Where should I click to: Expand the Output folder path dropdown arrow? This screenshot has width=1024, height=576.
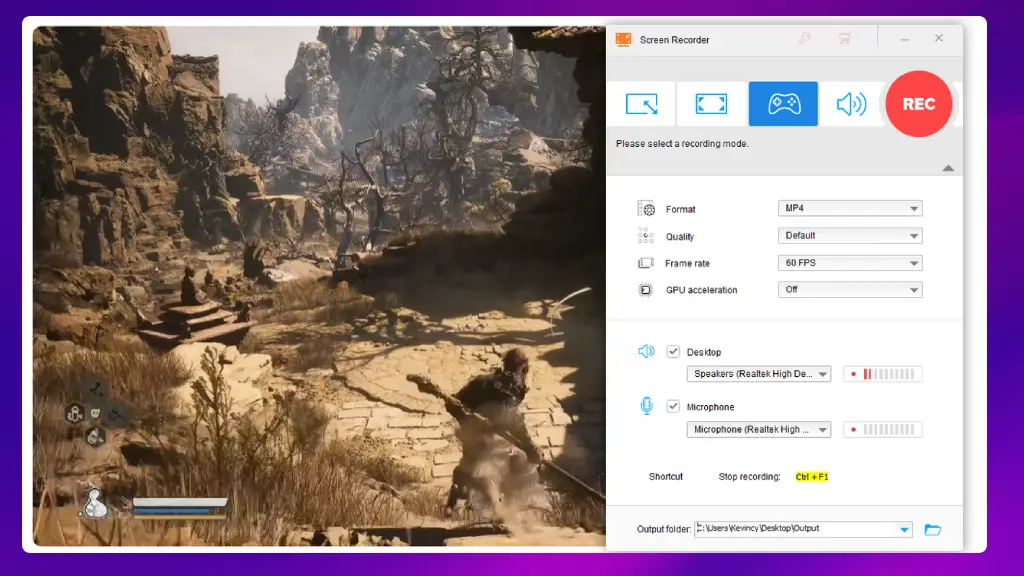[904, 530]
